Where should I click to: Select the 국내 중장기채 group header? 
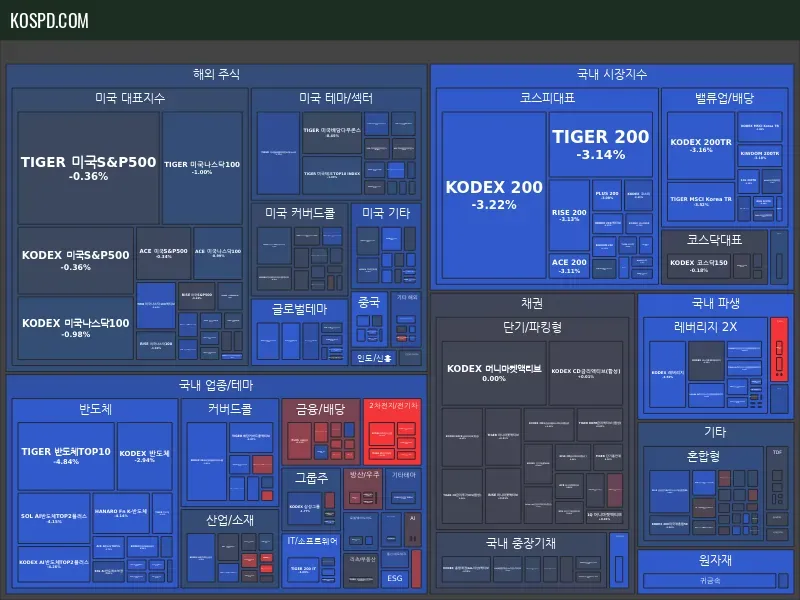coord(520,543)
